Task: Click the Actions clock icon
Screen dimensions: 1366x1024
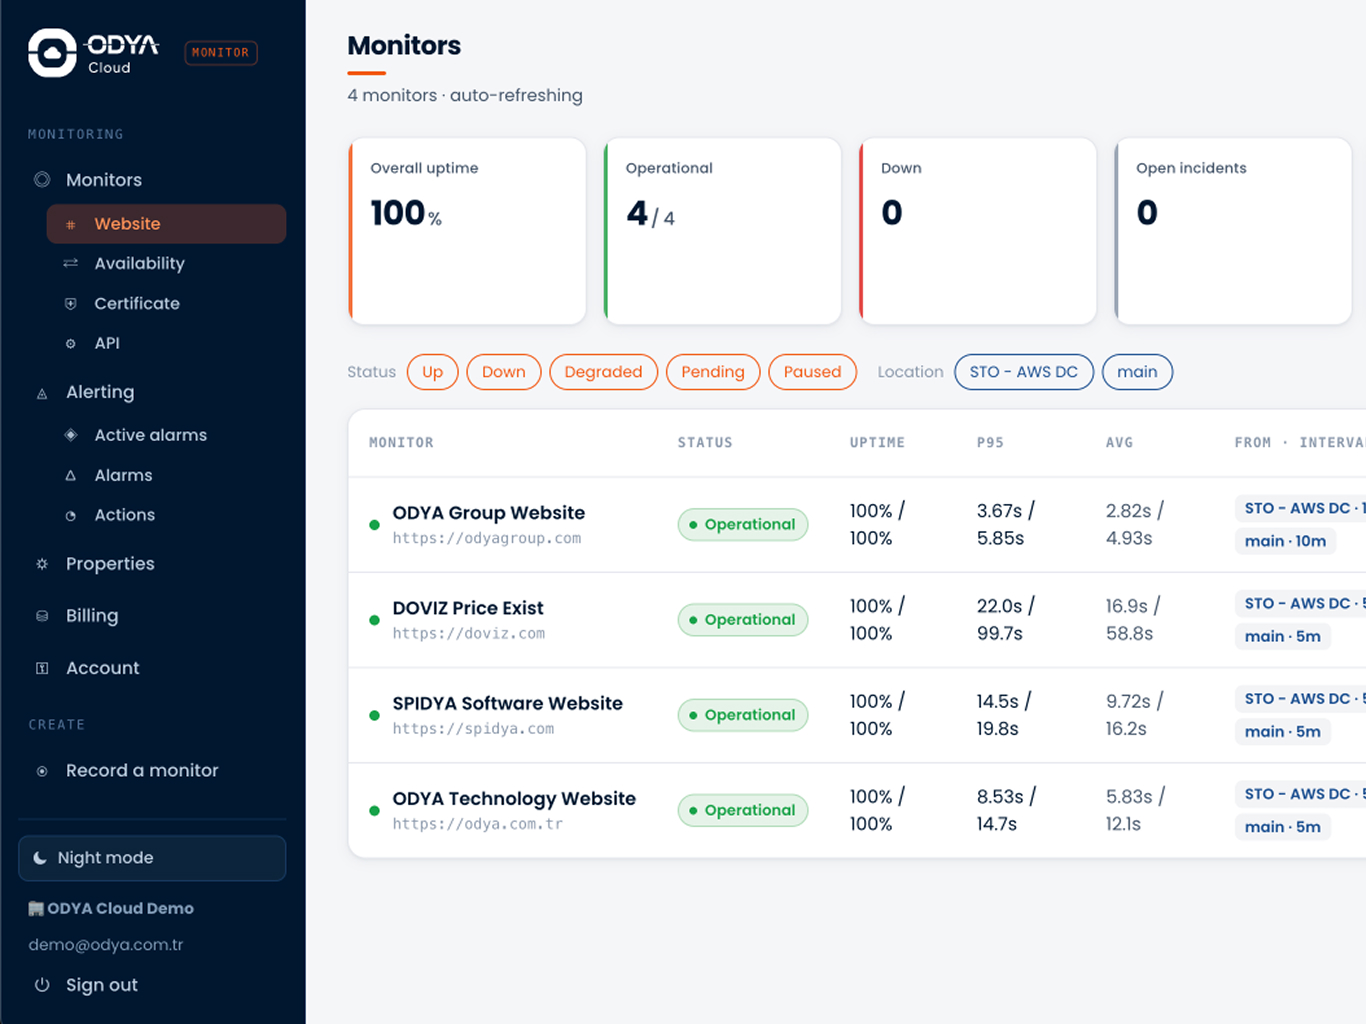Action: (70, 515)
